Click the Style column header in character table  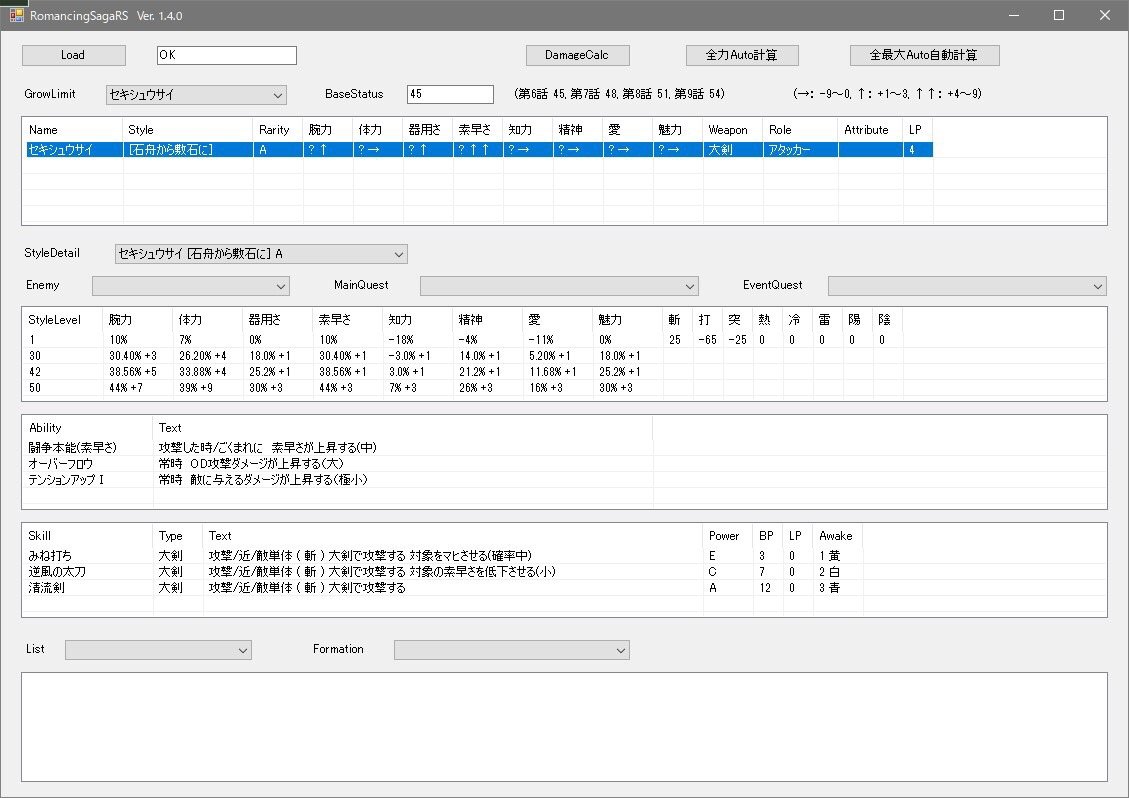point(188,130)
